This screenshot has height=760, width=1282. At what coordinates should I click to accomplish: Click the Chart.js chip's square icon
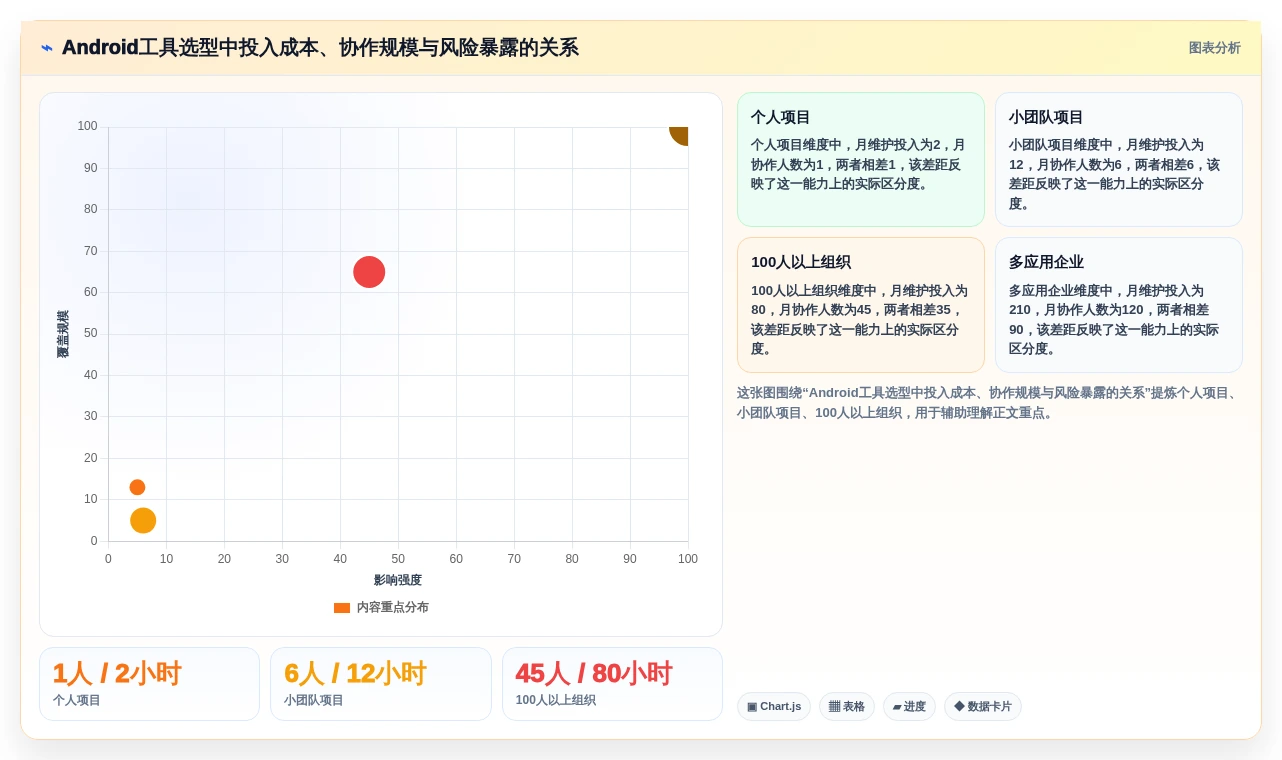(x=752, y=707)
